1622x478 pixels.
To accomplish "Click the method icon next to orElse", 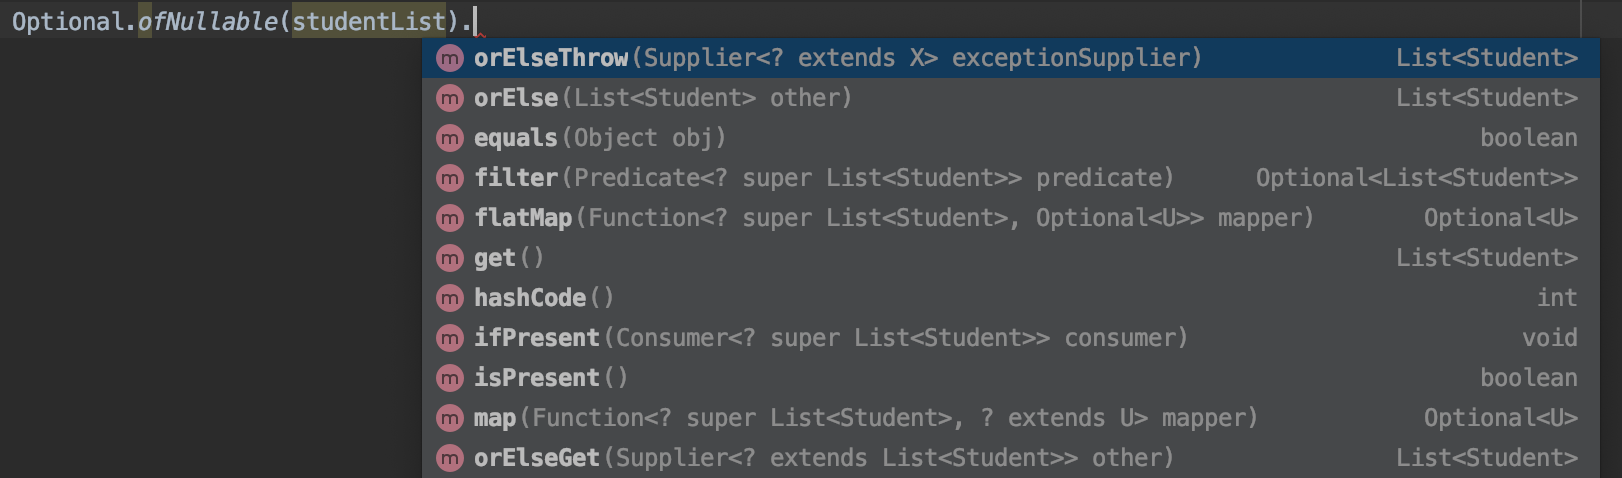I will point(450,98).
